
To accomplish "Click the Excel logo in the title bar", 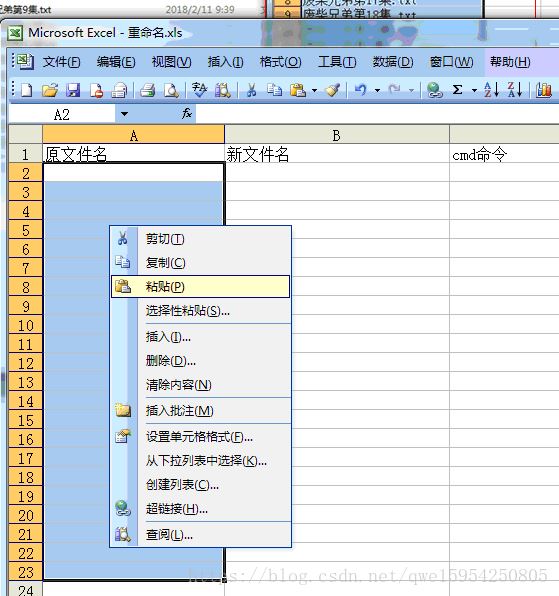I will pyautogui.click(x=15, y=33).
